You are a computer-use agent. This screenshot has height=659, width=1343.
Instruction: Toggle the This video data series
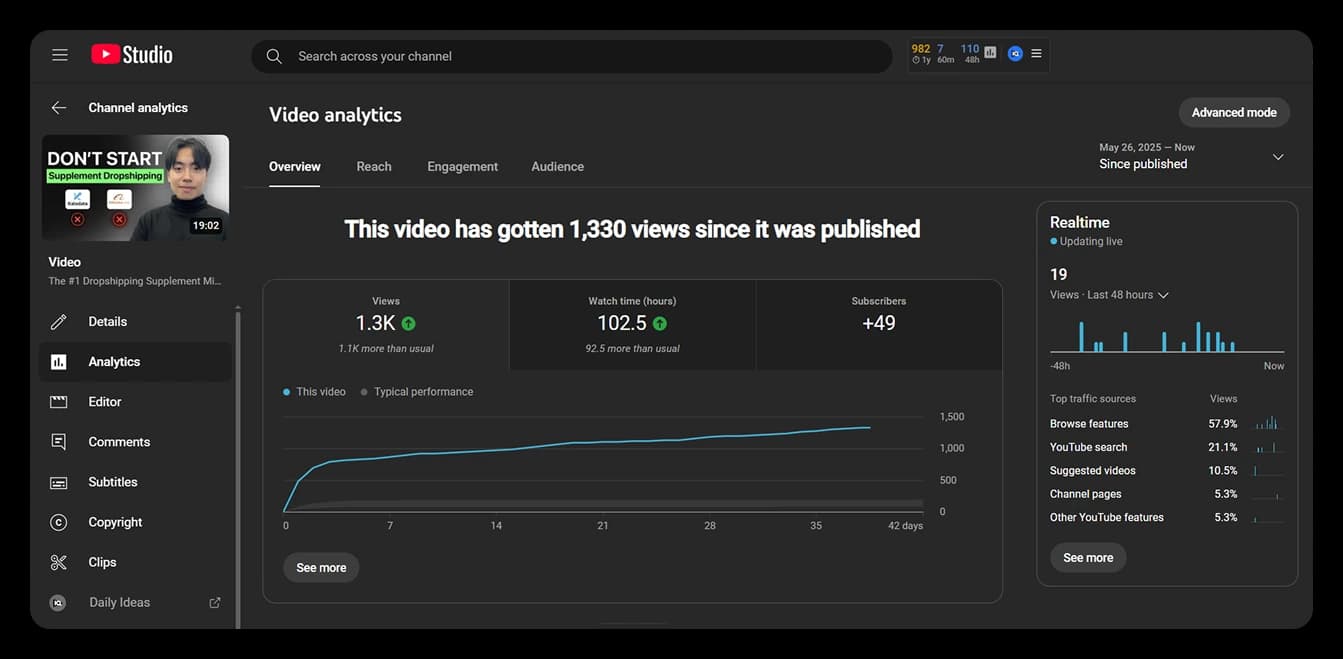pyautogui.click(x=316, y=391)
